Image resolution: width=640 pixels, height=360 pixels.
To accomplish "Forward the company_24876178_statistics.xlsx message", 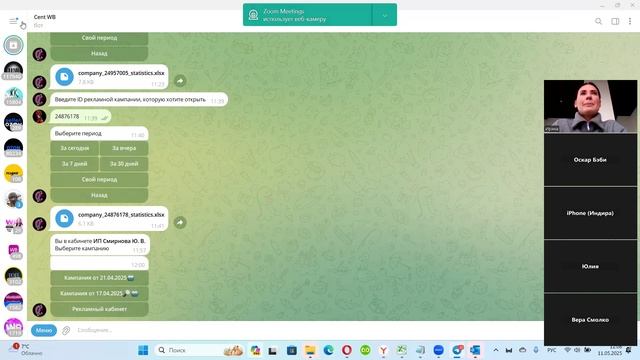I will point(180,222).
